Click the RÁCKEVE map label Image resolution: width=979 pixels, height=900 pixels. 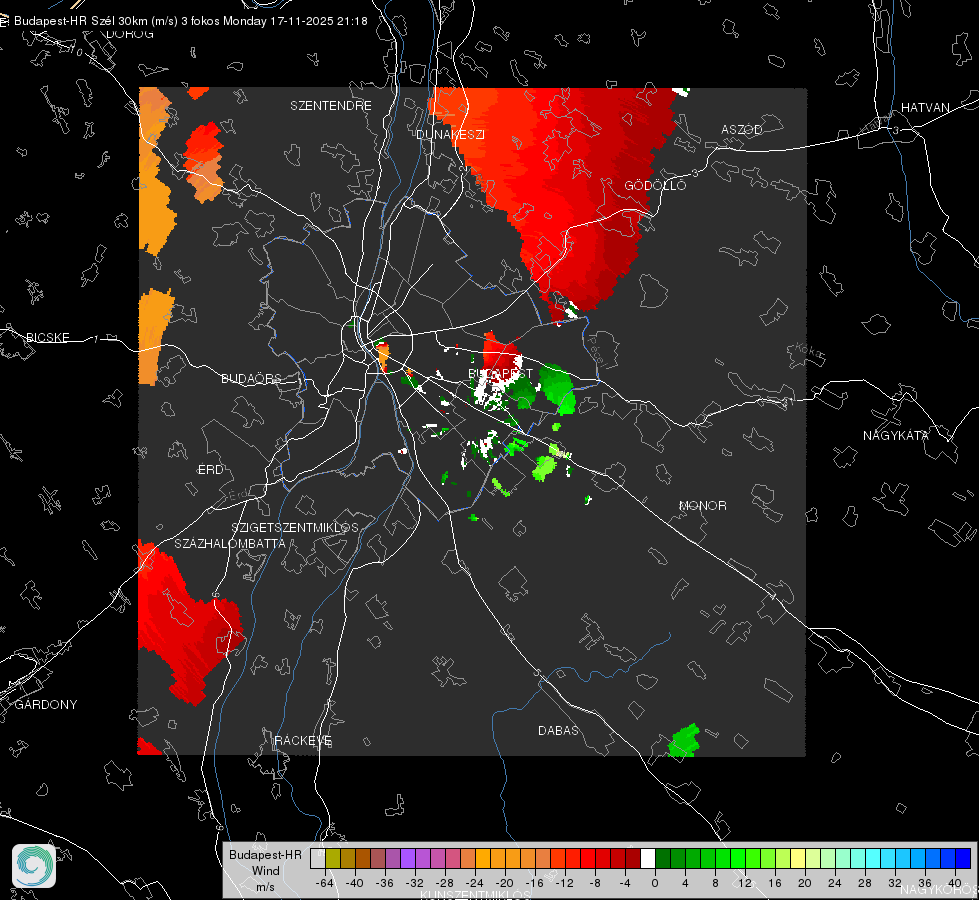point(303,740)
